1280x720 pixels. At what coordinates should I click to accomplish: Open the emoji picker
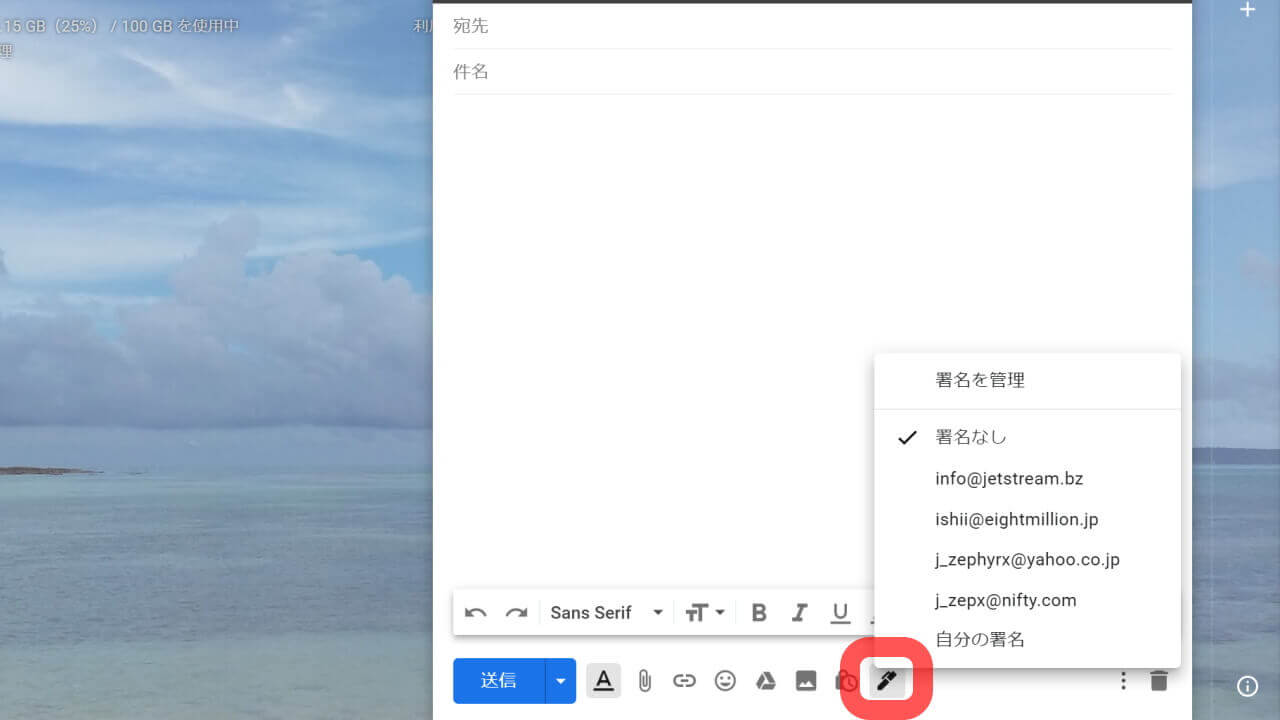(725, 681)
